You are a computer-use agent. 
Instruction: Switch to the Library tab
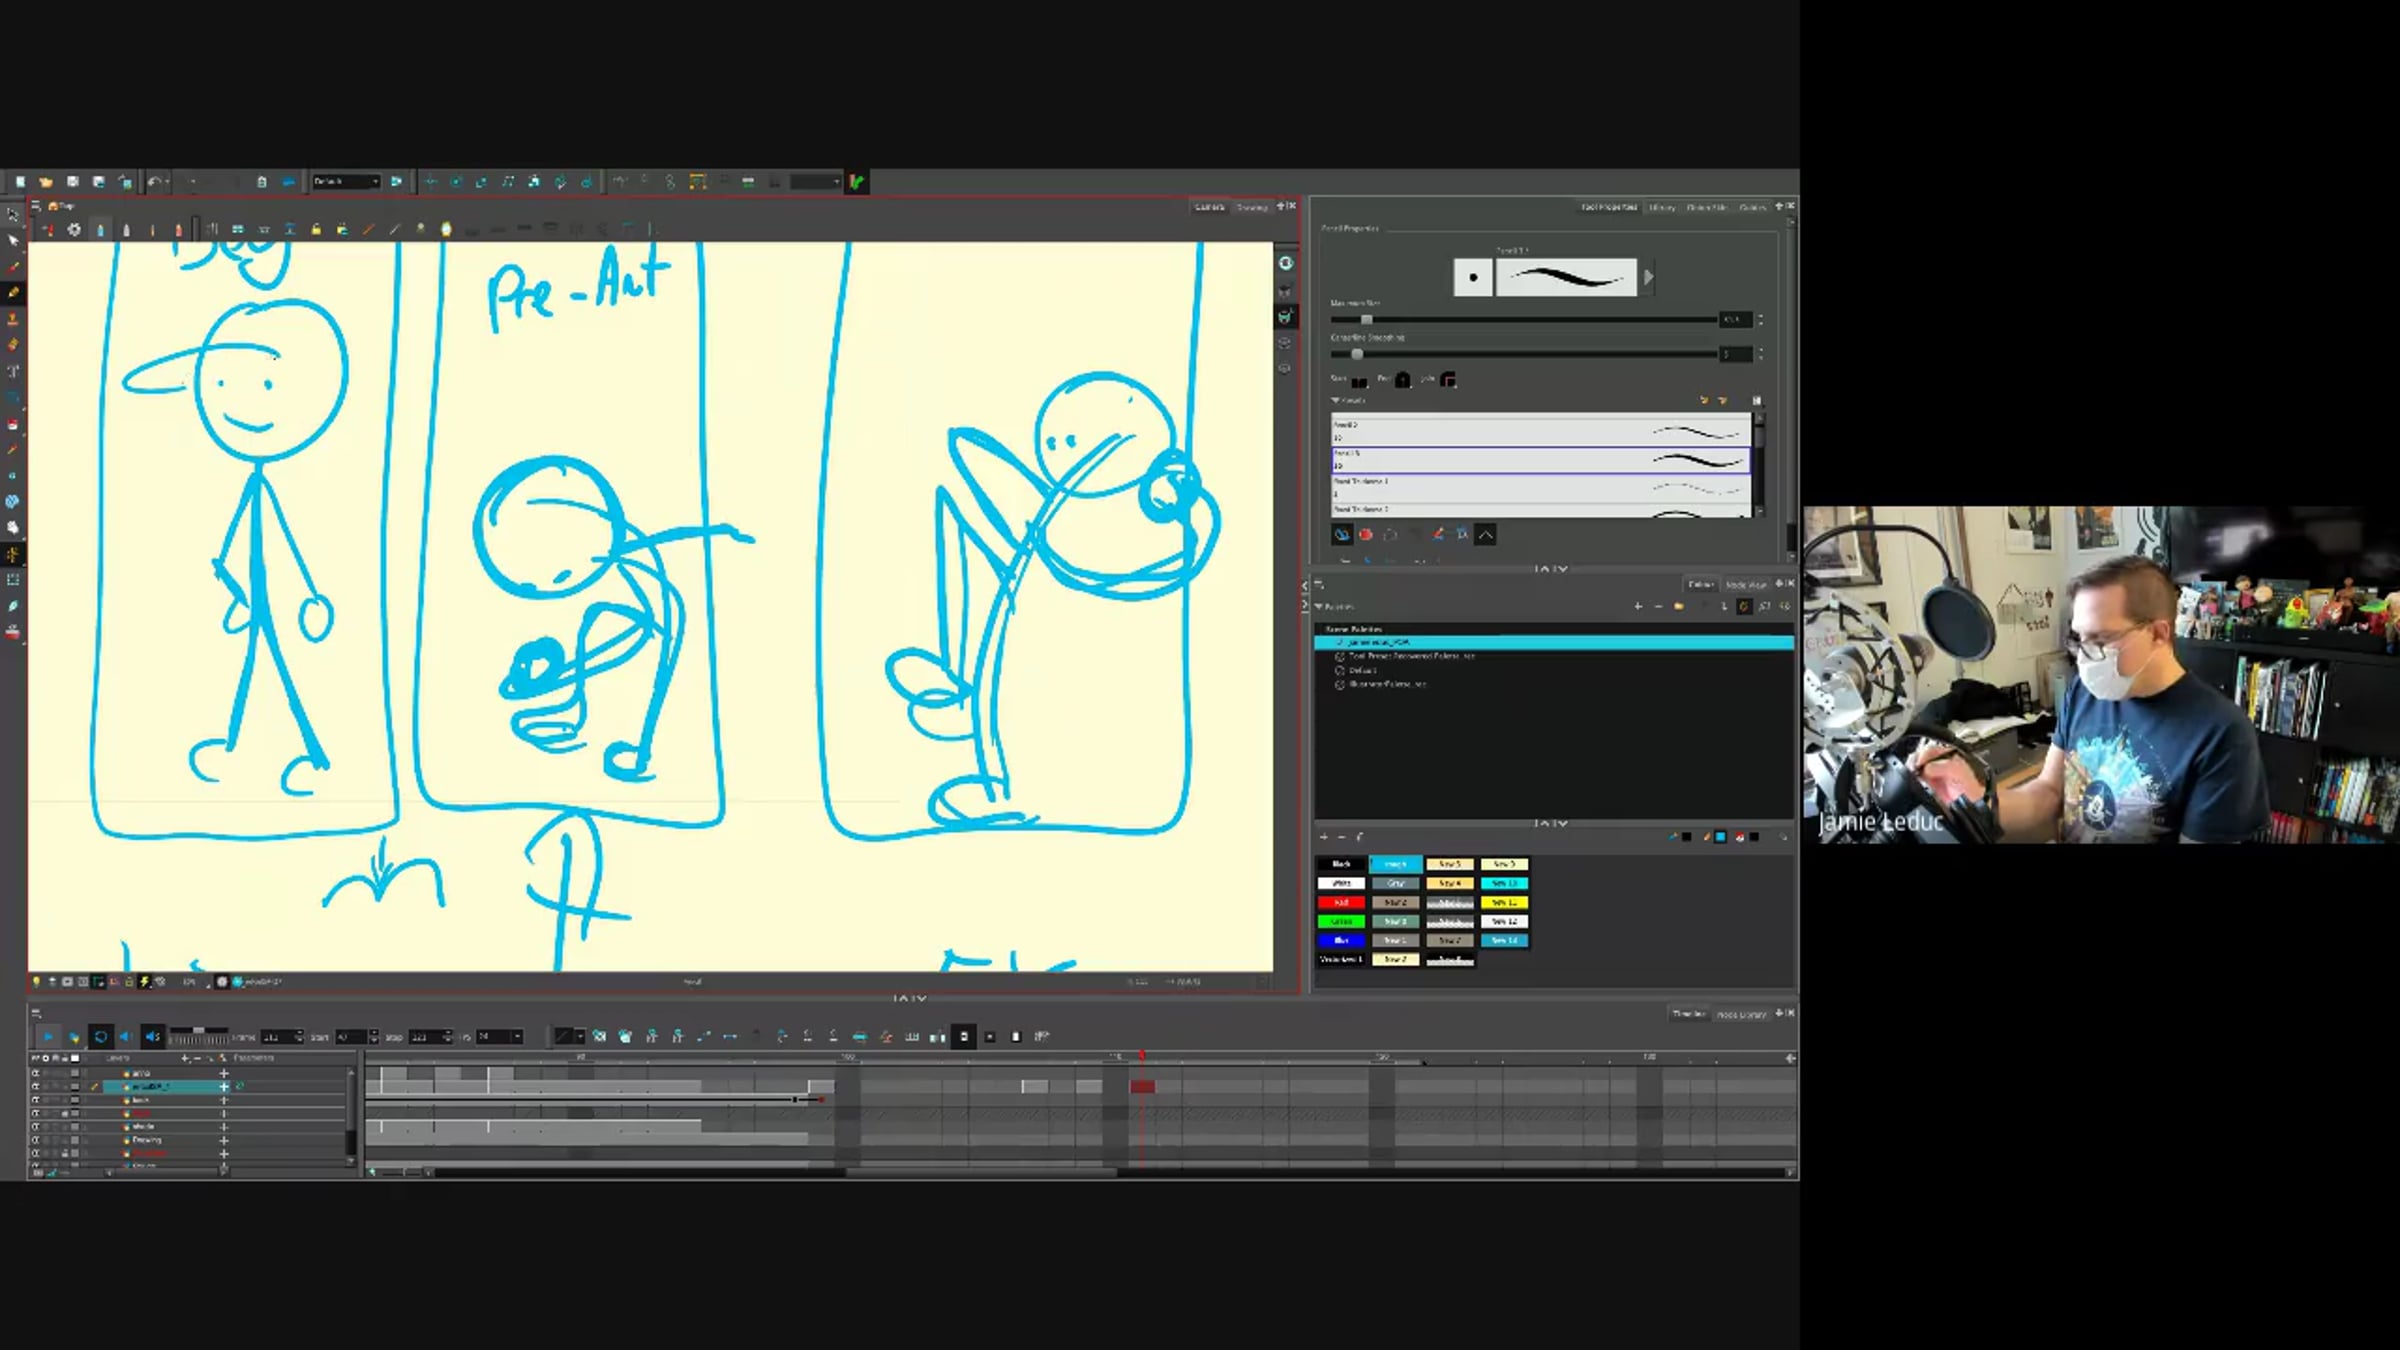[1662, 207]
